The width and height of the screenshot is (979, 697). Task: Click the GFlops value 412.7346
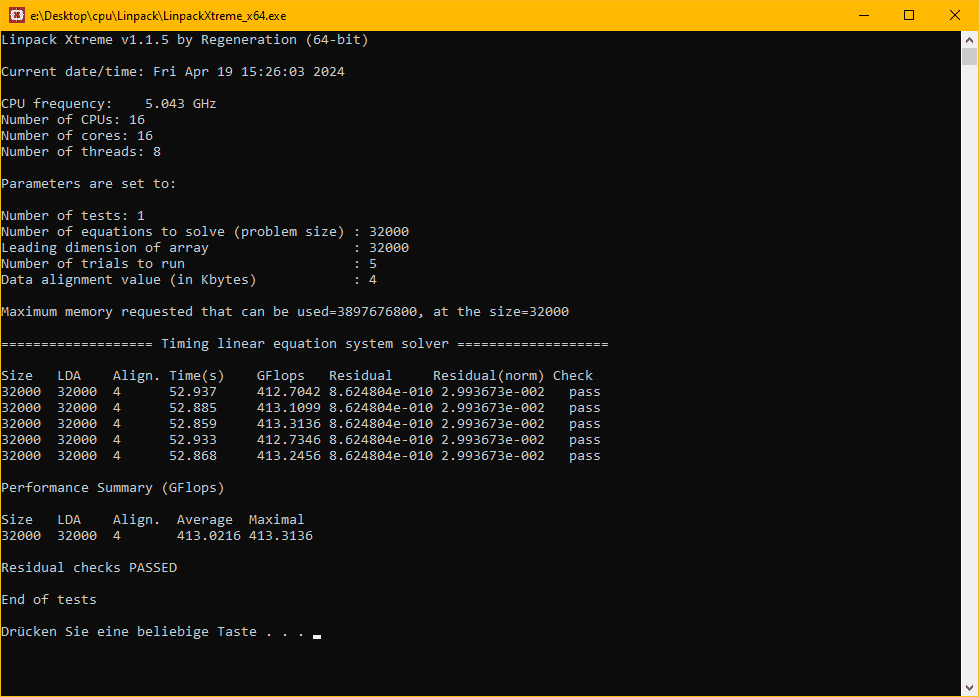point(288,440)
